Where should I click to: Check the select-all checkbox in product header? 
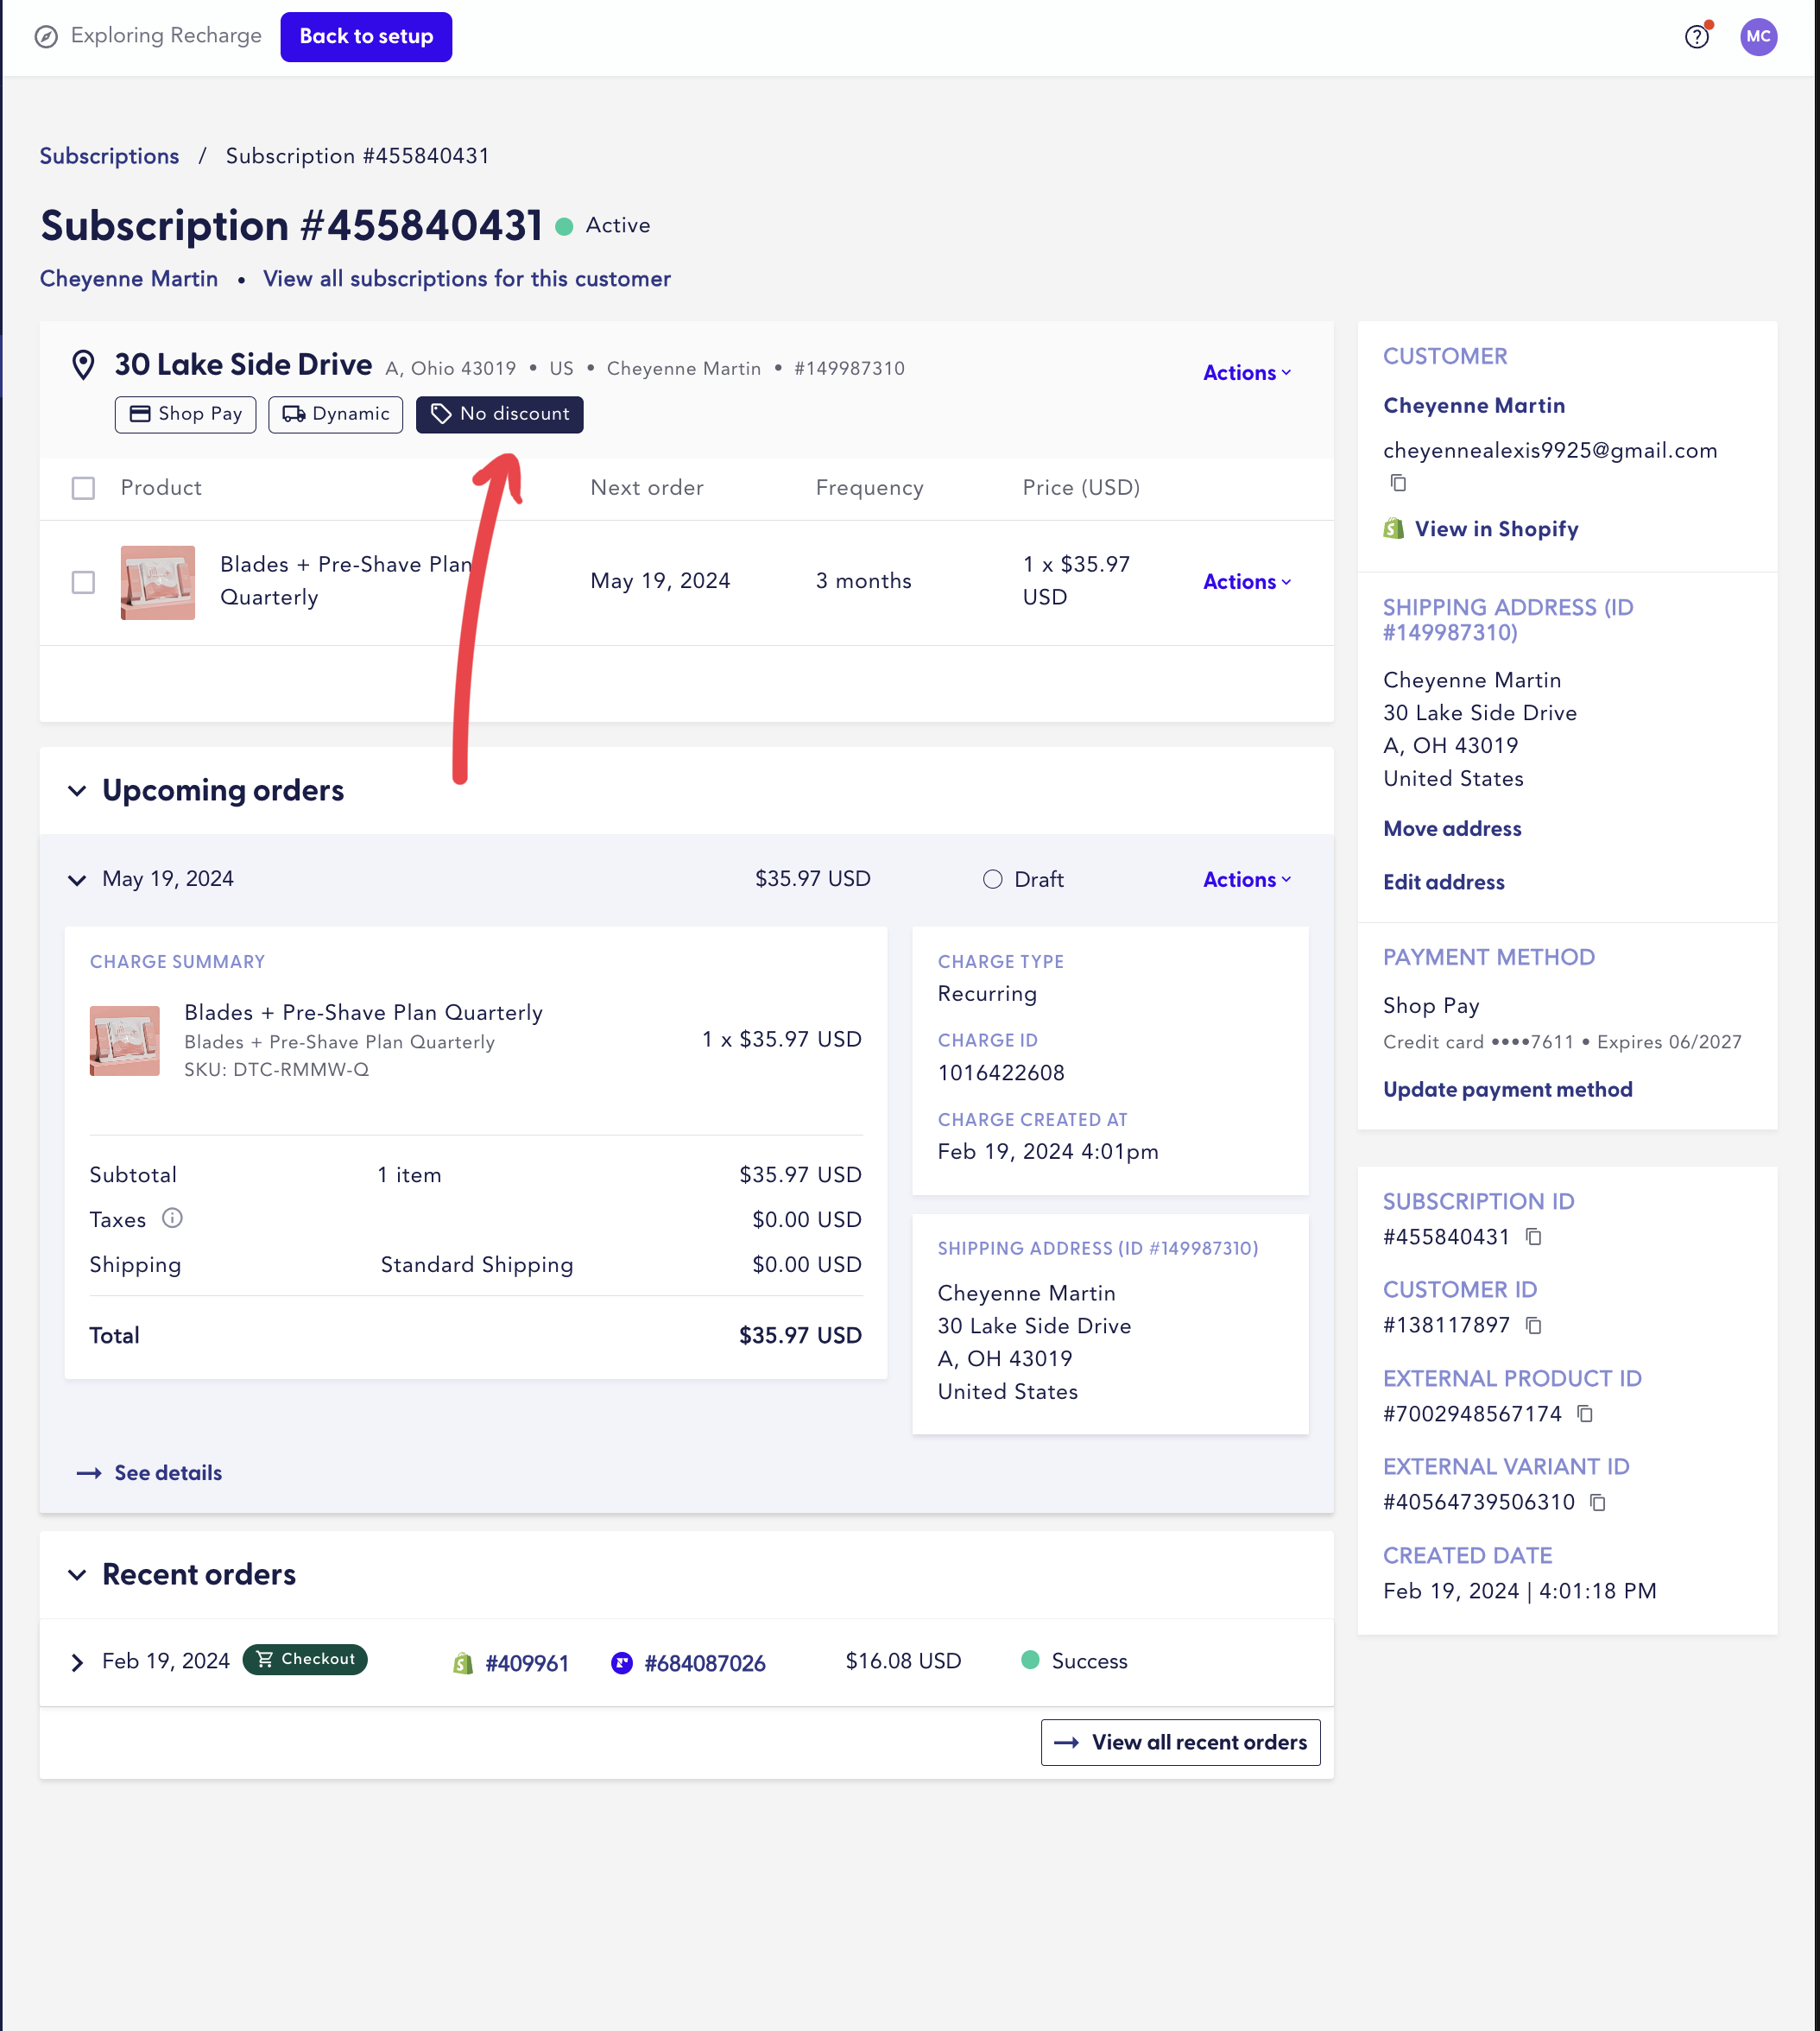click(84, 488)
